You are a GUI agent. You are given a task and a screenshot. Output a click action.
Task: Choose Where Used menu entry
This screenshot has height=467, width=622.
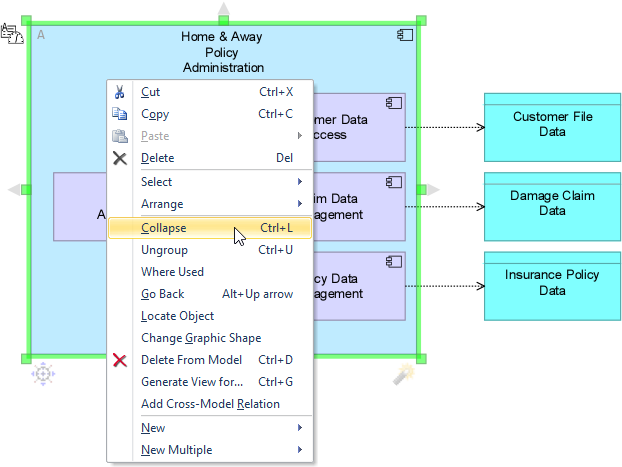click(172, 272)
